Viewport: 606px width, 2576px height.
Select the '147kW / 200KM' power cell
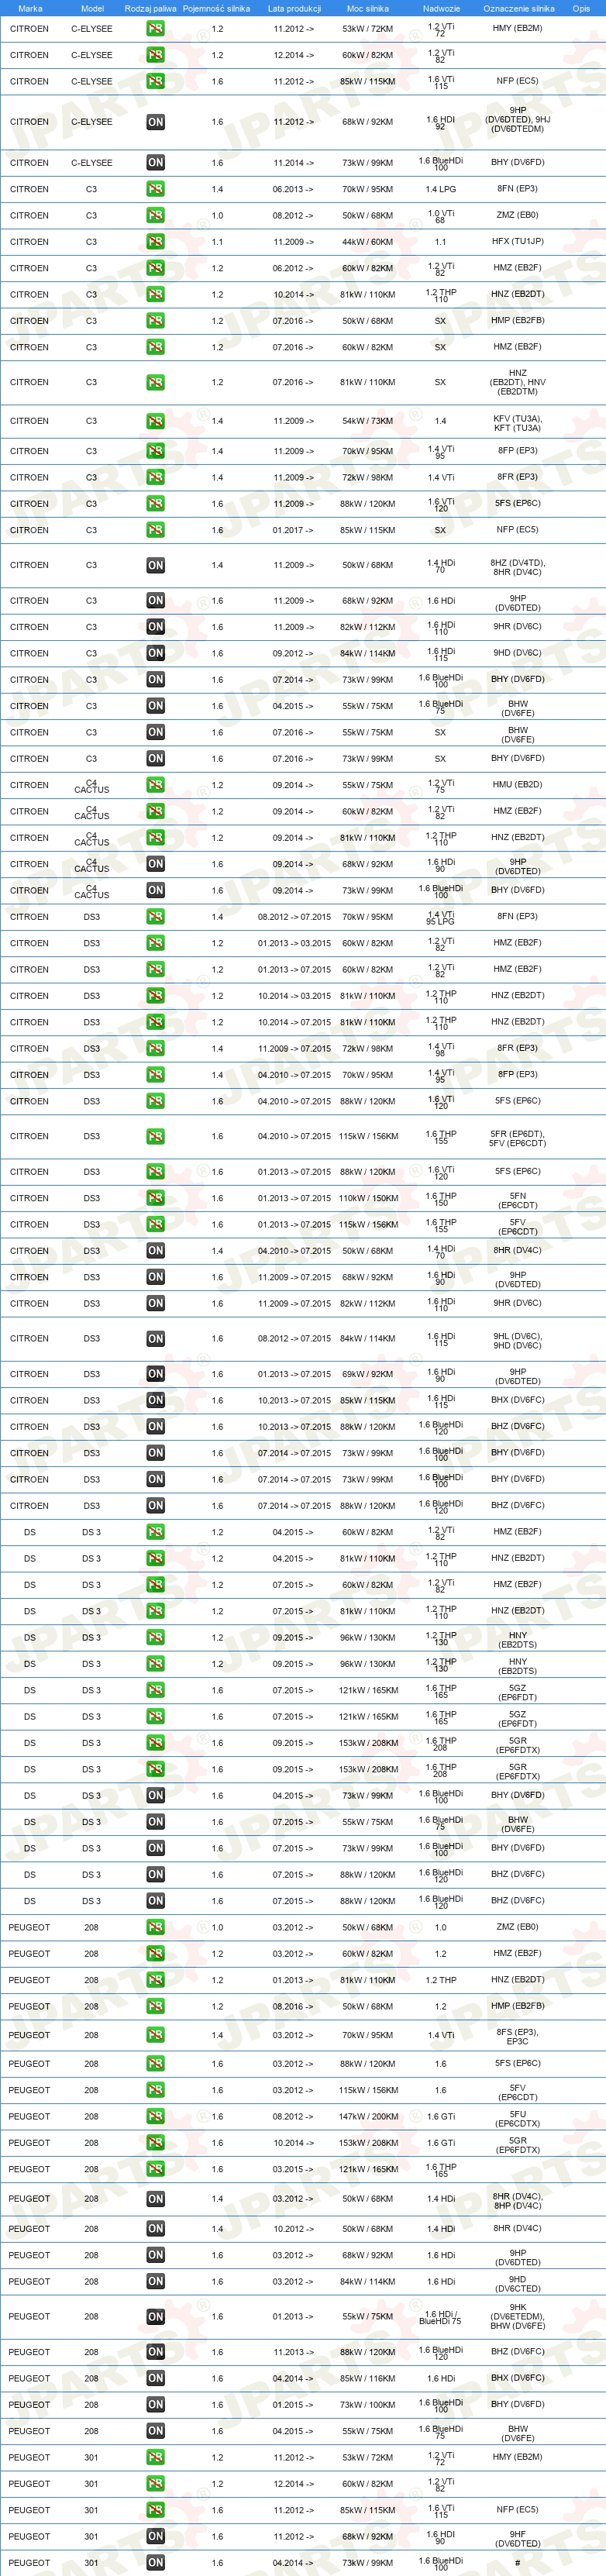click(367, 2116)
